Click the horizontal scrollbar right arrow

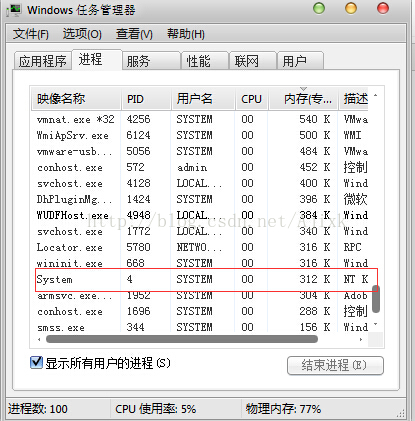[x=361, y=339]
